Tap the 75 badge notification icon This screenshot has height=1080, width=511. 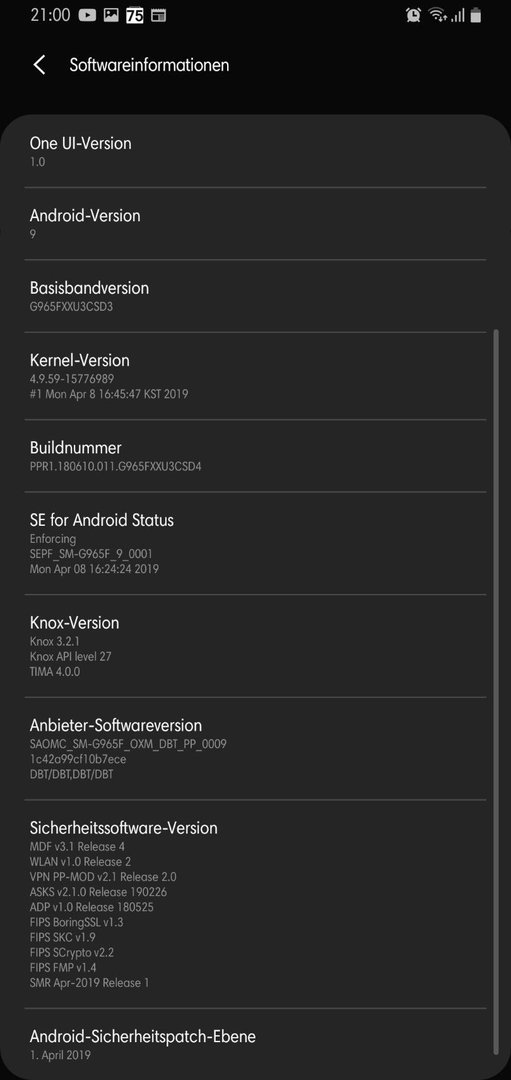(x=134, y=15)
